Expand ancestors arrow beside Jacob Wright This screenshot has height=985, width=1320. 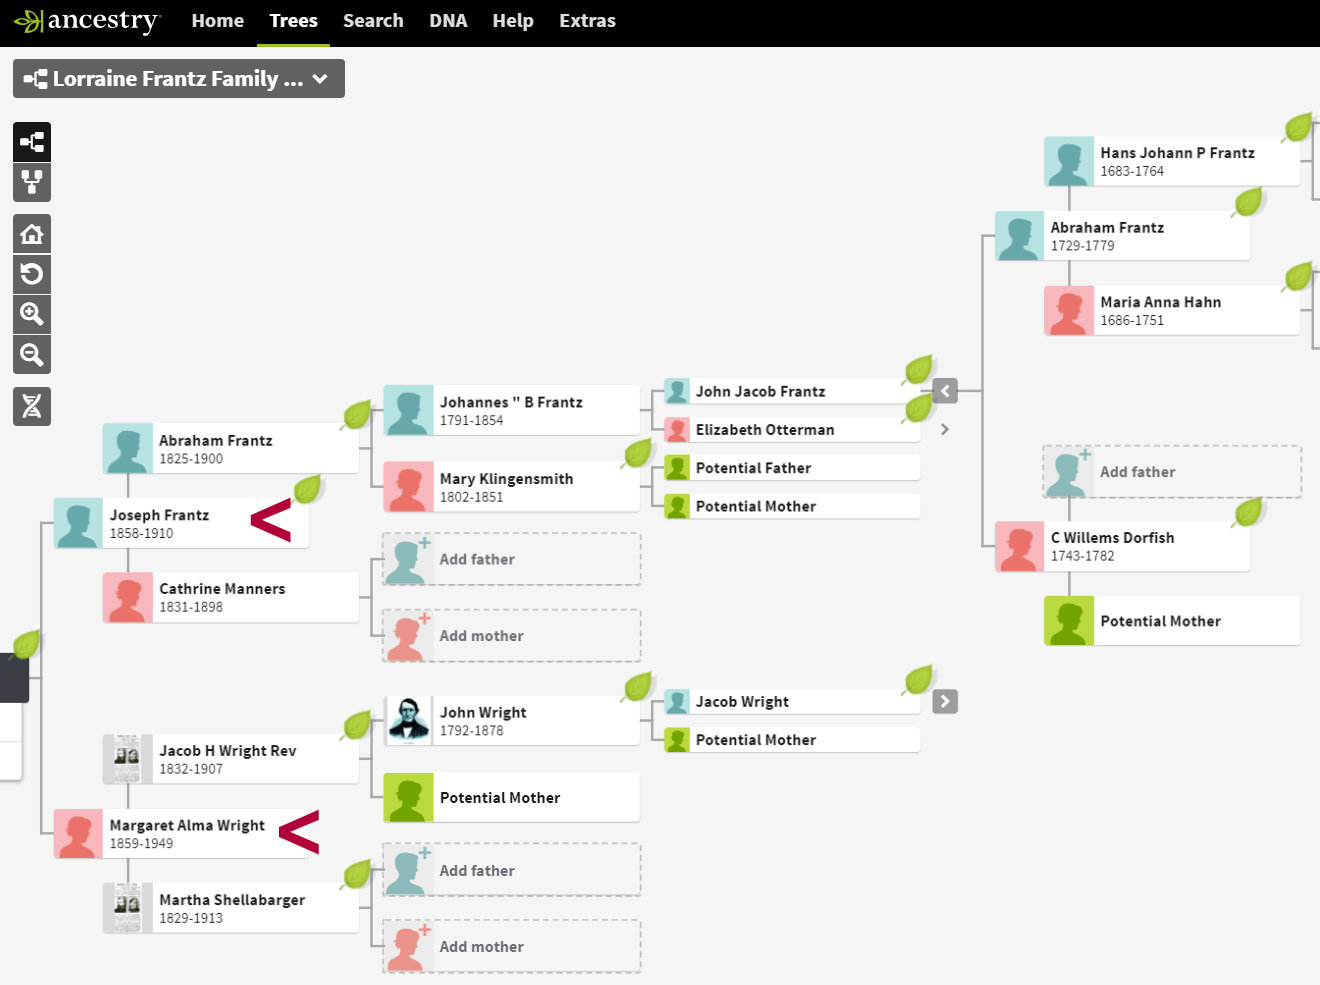coord(945,701)
